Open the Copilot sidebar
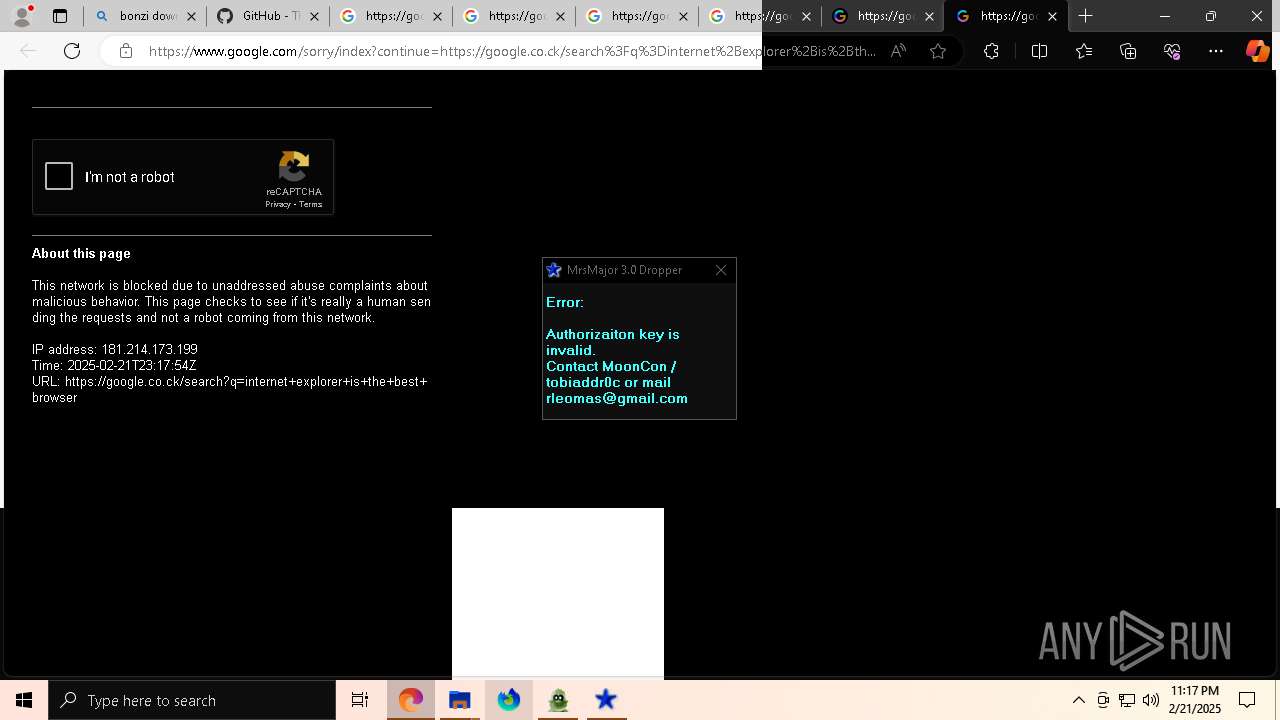Screen dimensions: 1280x720 [x=1257, y=51]
